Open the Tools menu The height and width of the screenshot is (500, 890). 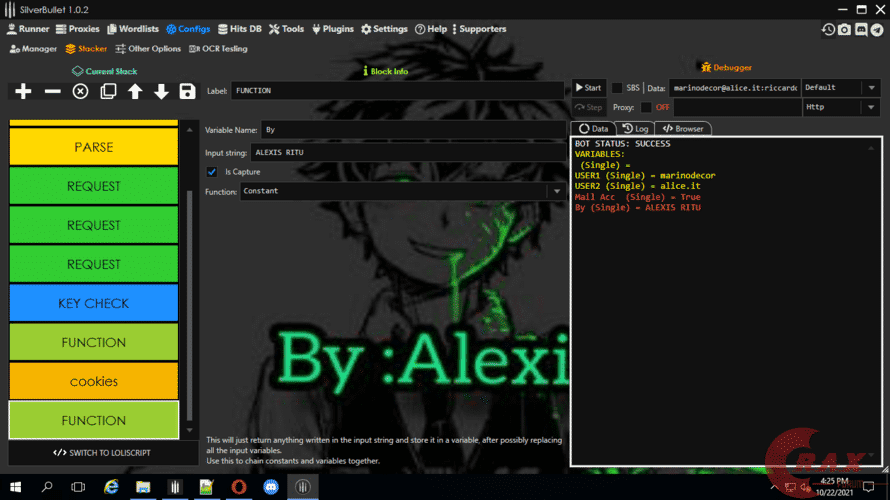pyautogui.click(x=287, y=29)
